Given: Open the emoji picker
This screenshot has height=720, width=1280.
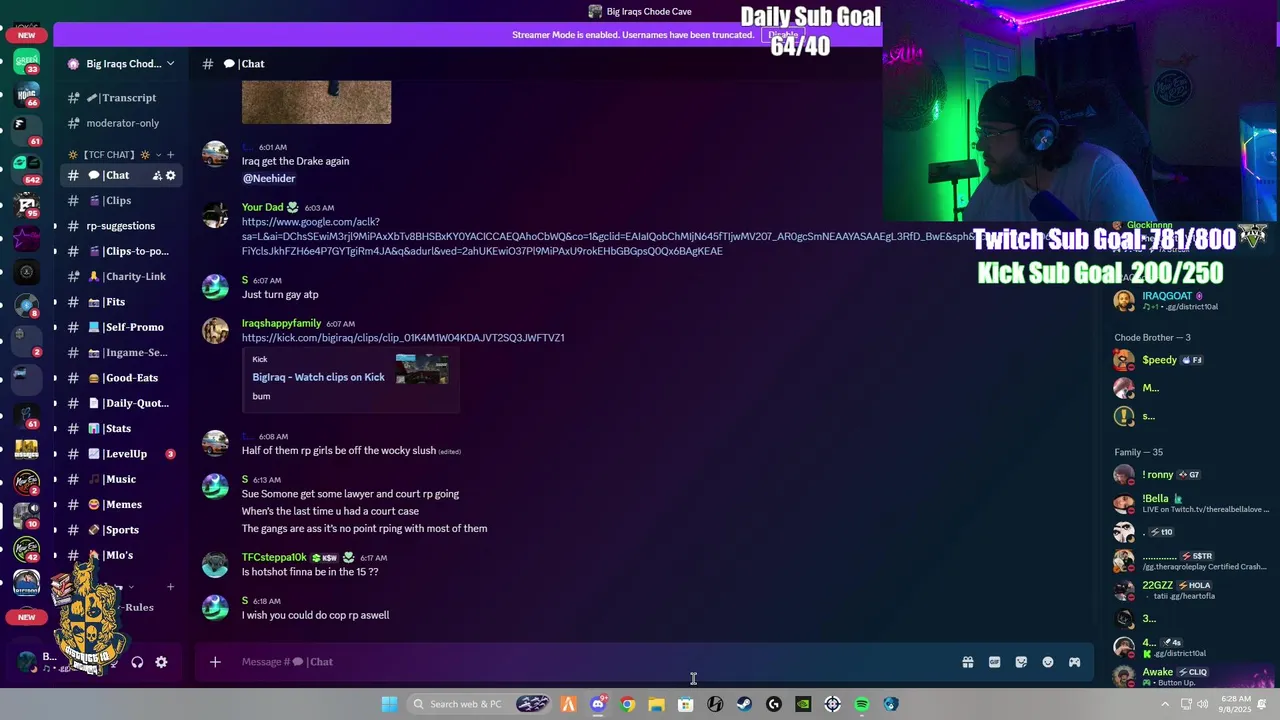Looking at the screenshot, I should tap(1048, 662).
